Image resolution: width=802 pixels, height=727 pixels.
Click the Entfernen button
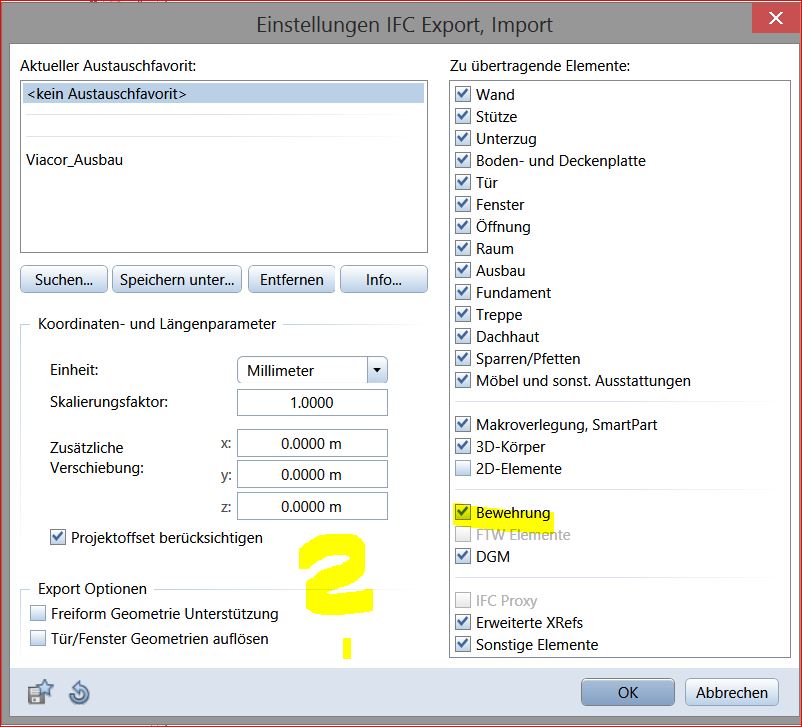(291, 280)
